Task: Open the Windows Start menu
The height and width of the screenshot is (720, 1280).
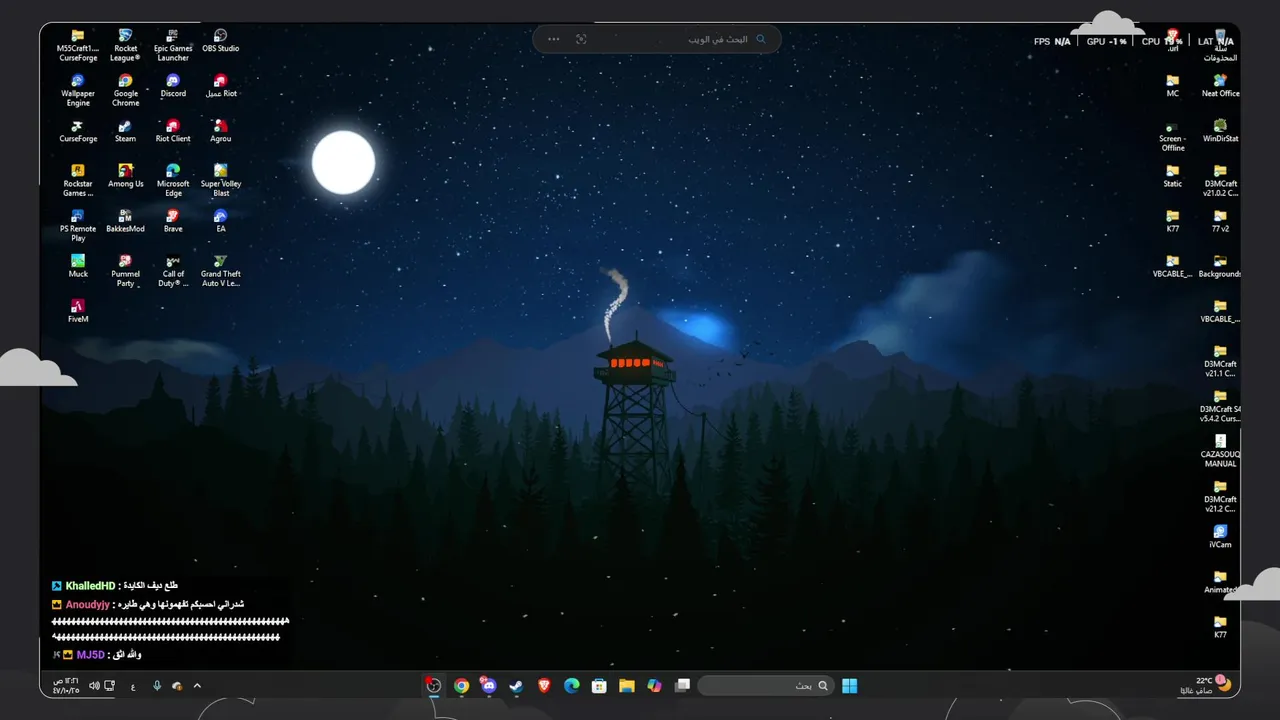Action: click(x=849, y=686)
